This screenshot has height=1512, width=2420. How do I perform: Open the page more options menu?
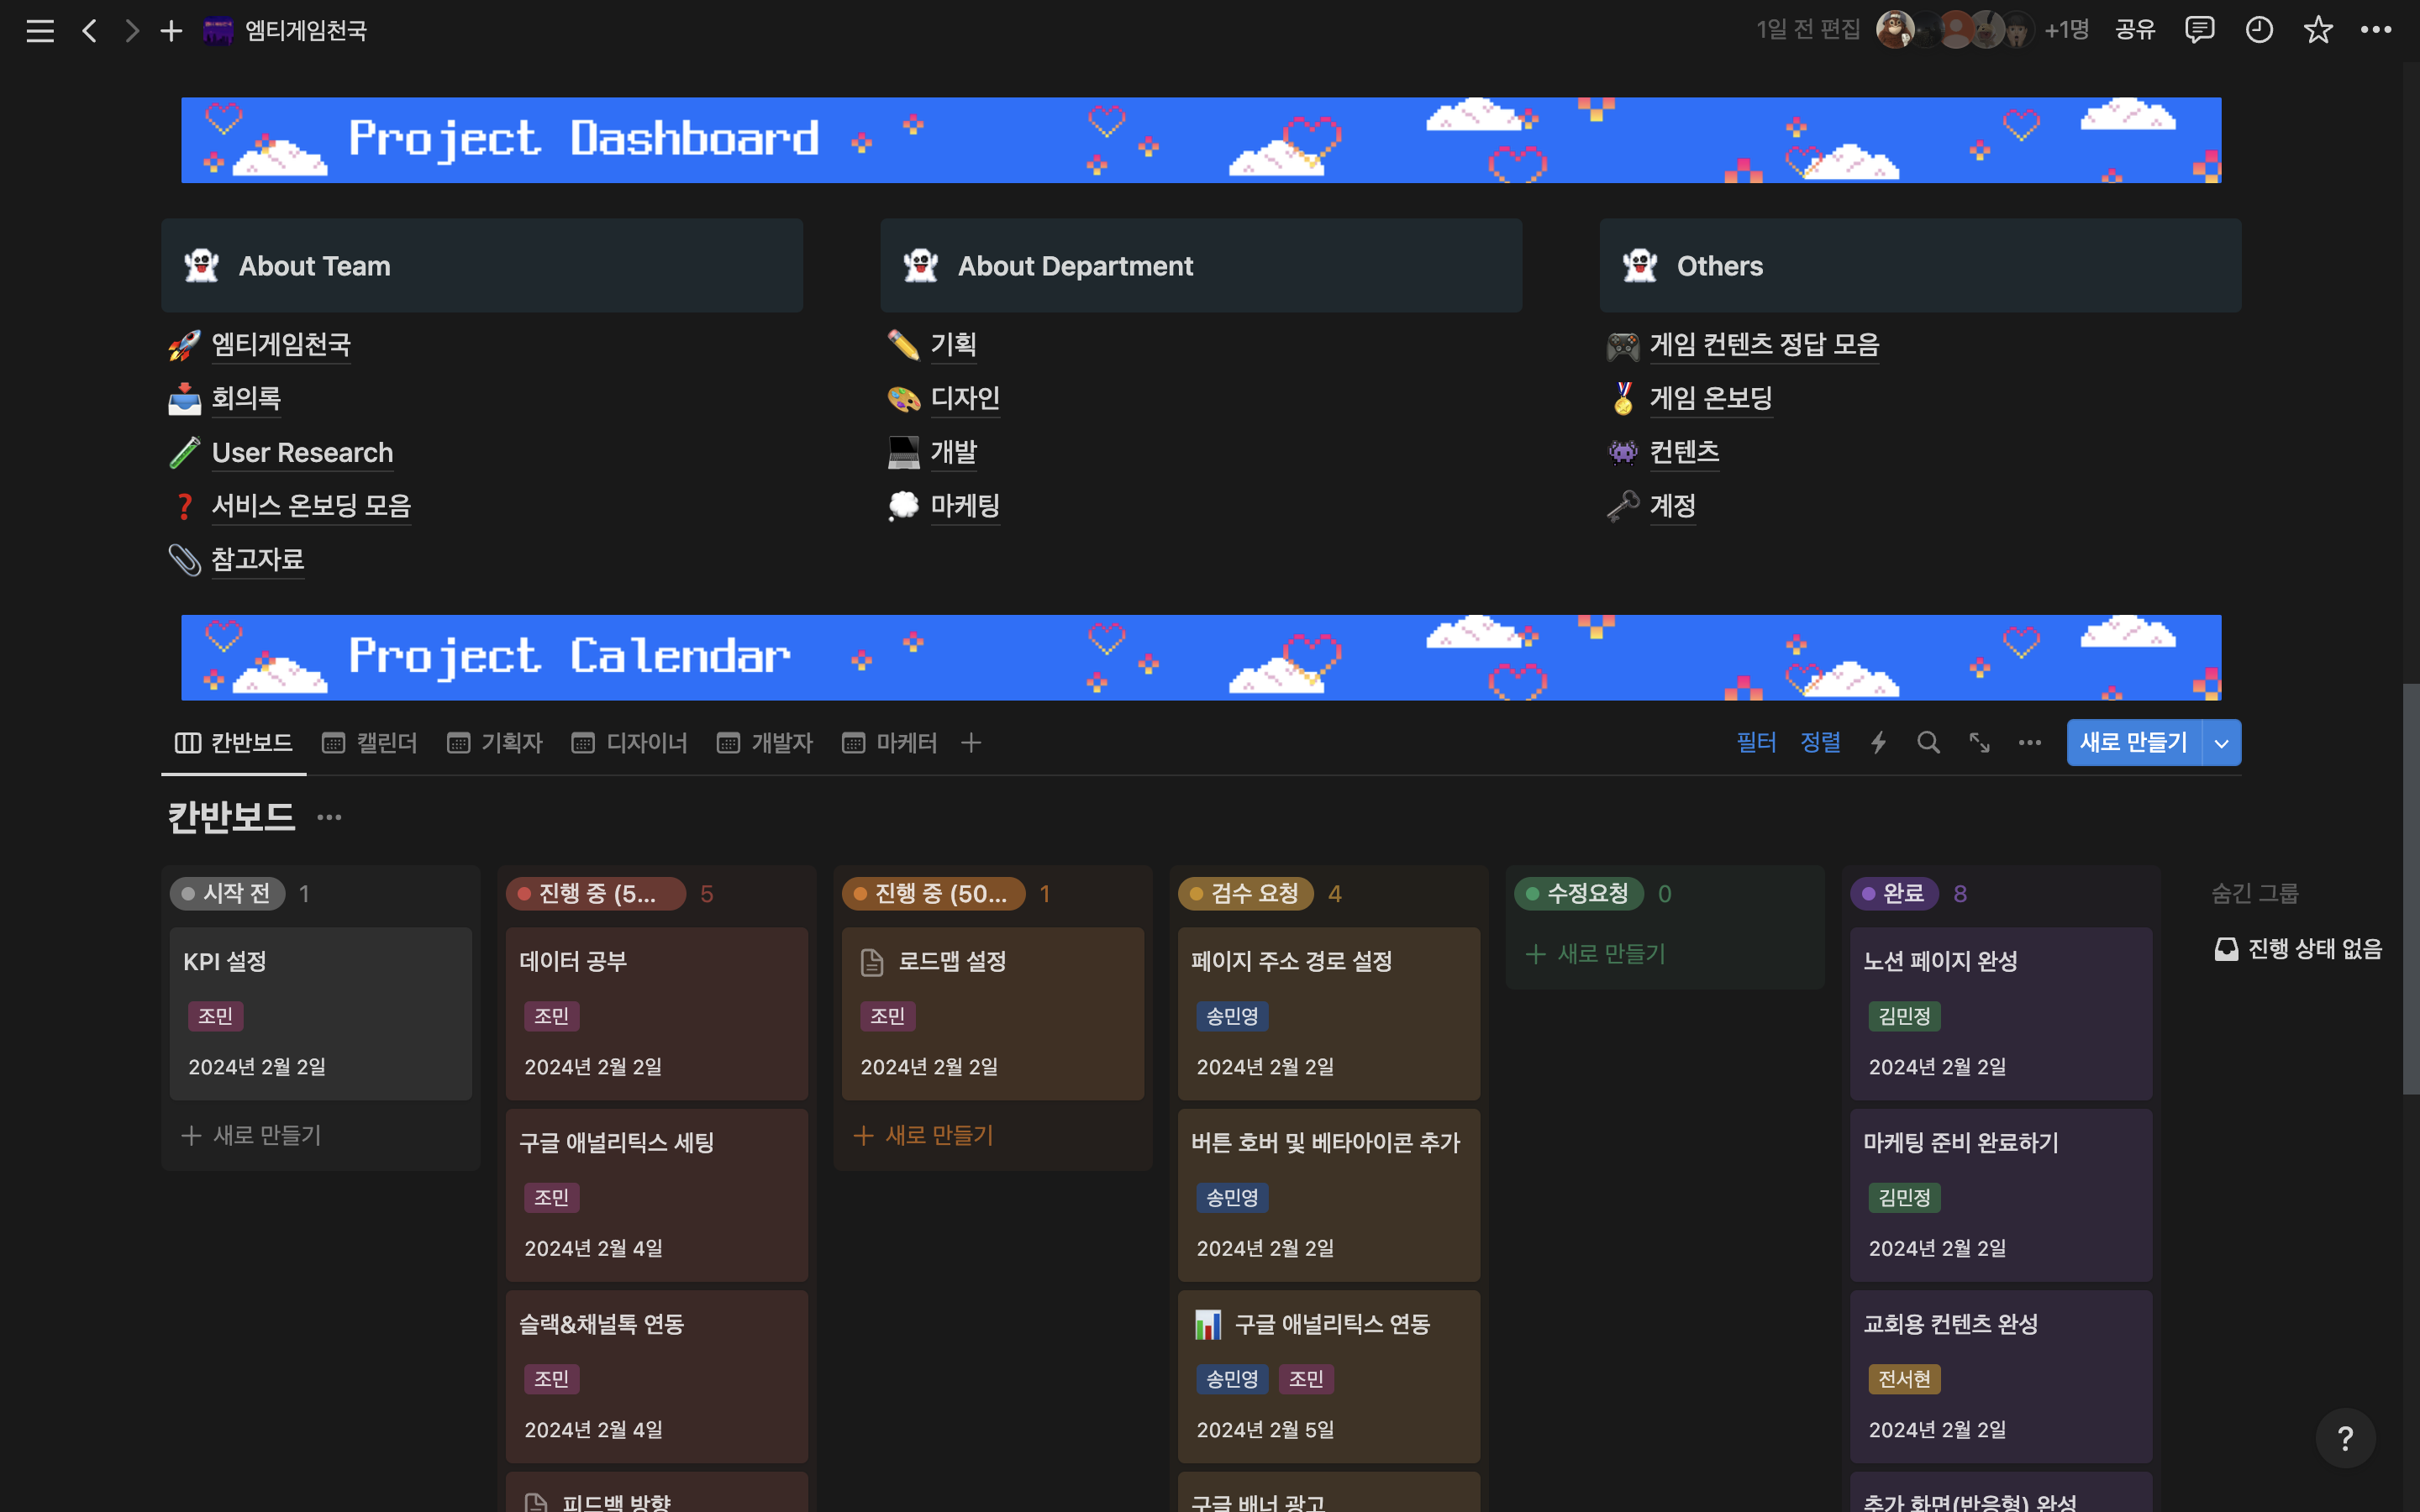(x=2376, y=30)
